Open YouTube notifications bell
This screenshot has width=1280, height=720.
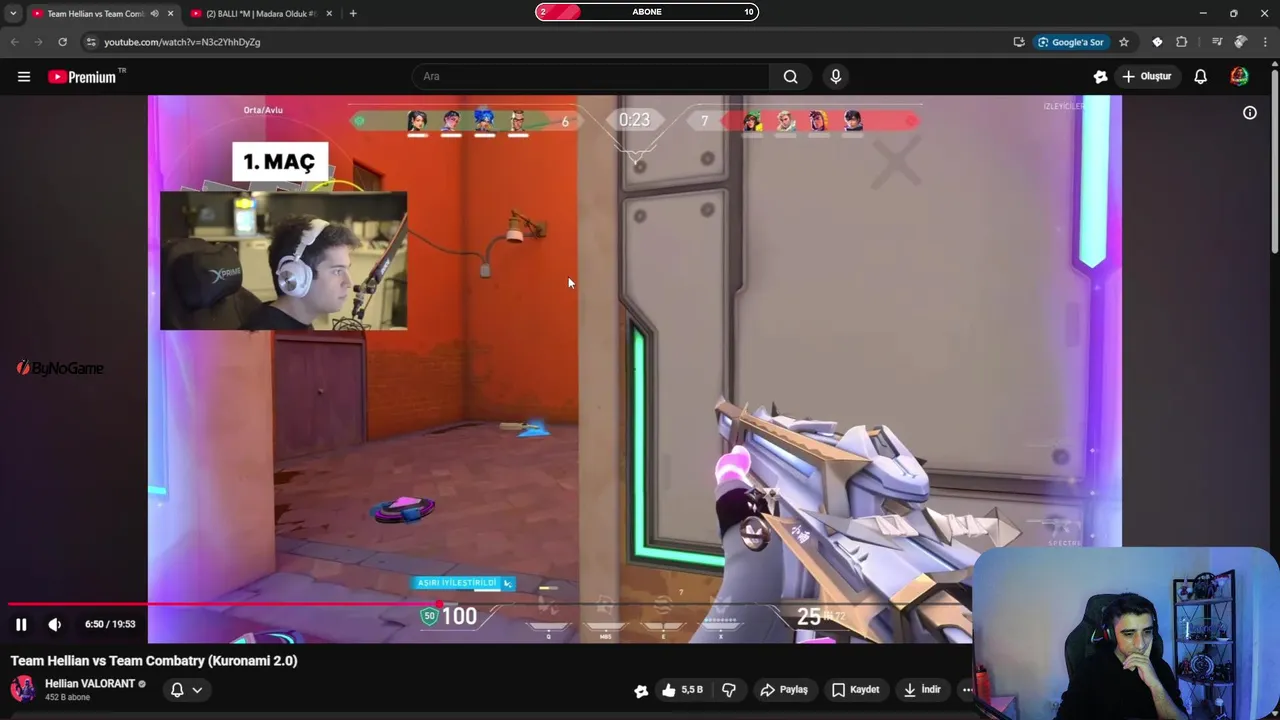(x=1201, y=76)
